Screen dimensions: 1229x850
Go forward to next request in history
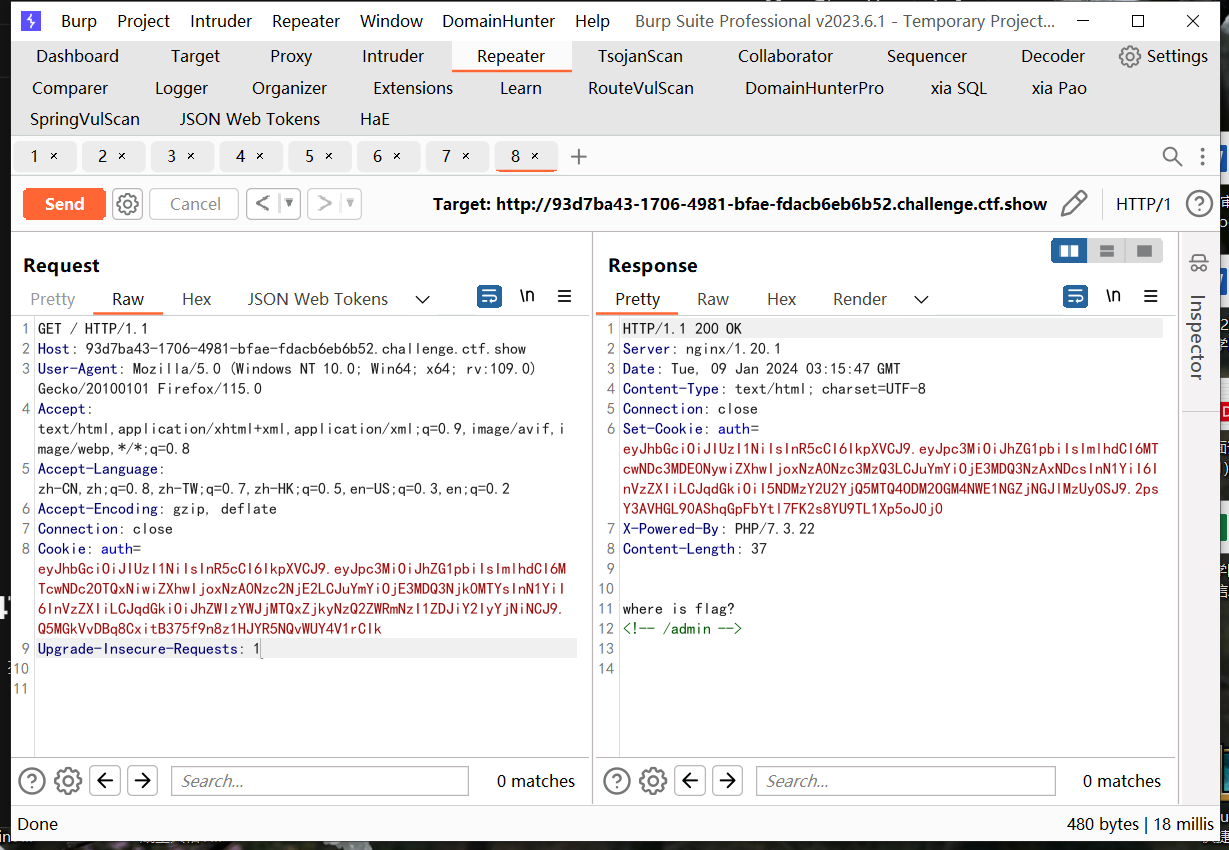[x=324, y=204]
